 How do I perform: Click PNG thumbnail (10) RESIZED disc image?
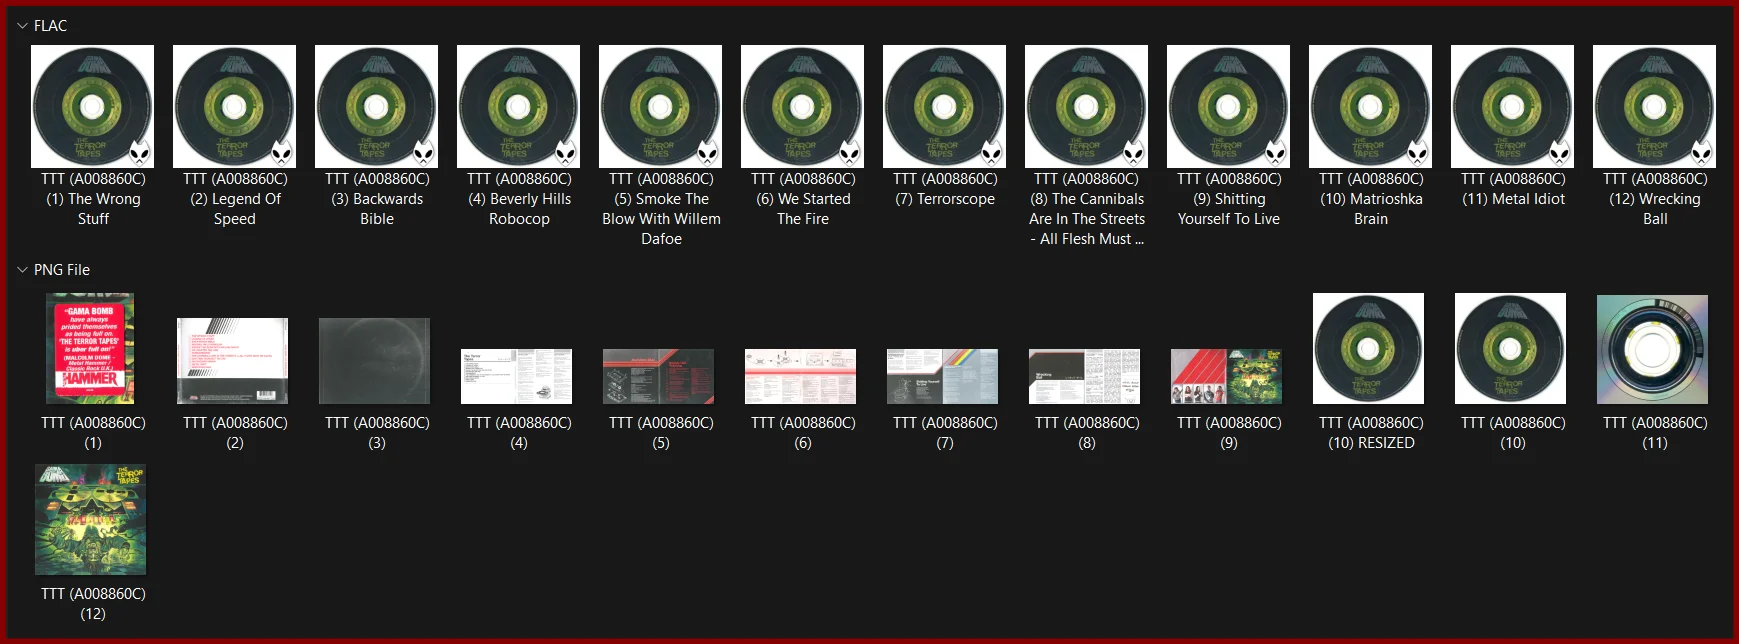coord(1369,348)
